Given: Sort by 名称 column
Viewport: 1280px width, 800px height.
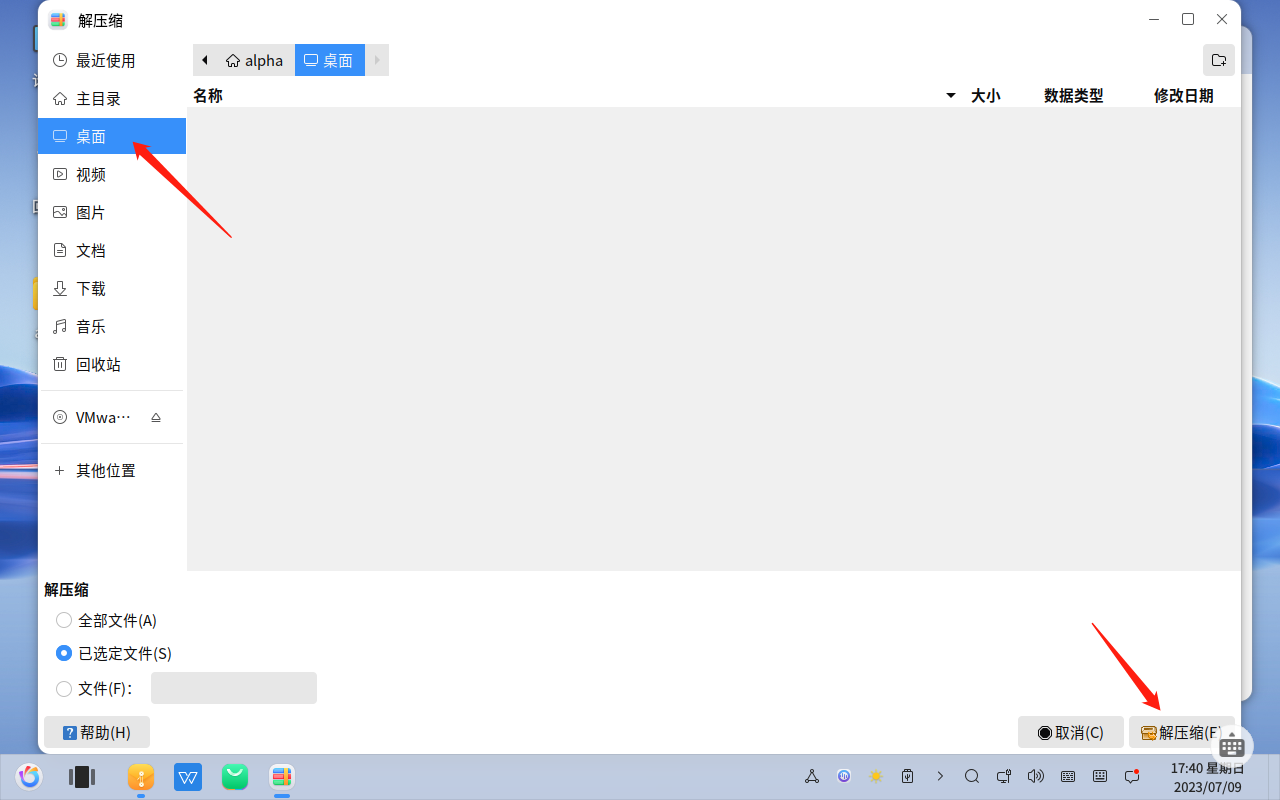Looking at the screenshot, I should pyautogui.click(x=208, y=95).
